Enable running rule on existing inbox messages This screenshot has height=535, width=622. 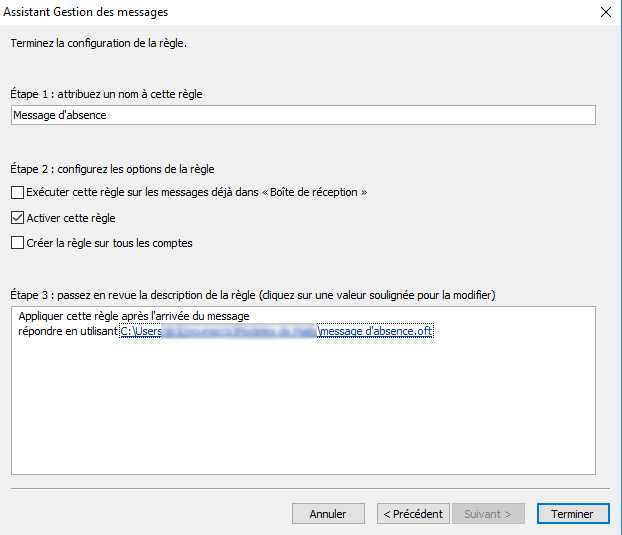17,192
